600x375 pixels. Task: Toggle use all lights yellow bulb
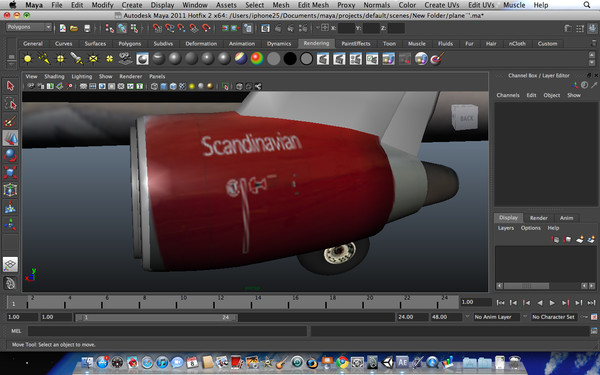tap(191, 86)
